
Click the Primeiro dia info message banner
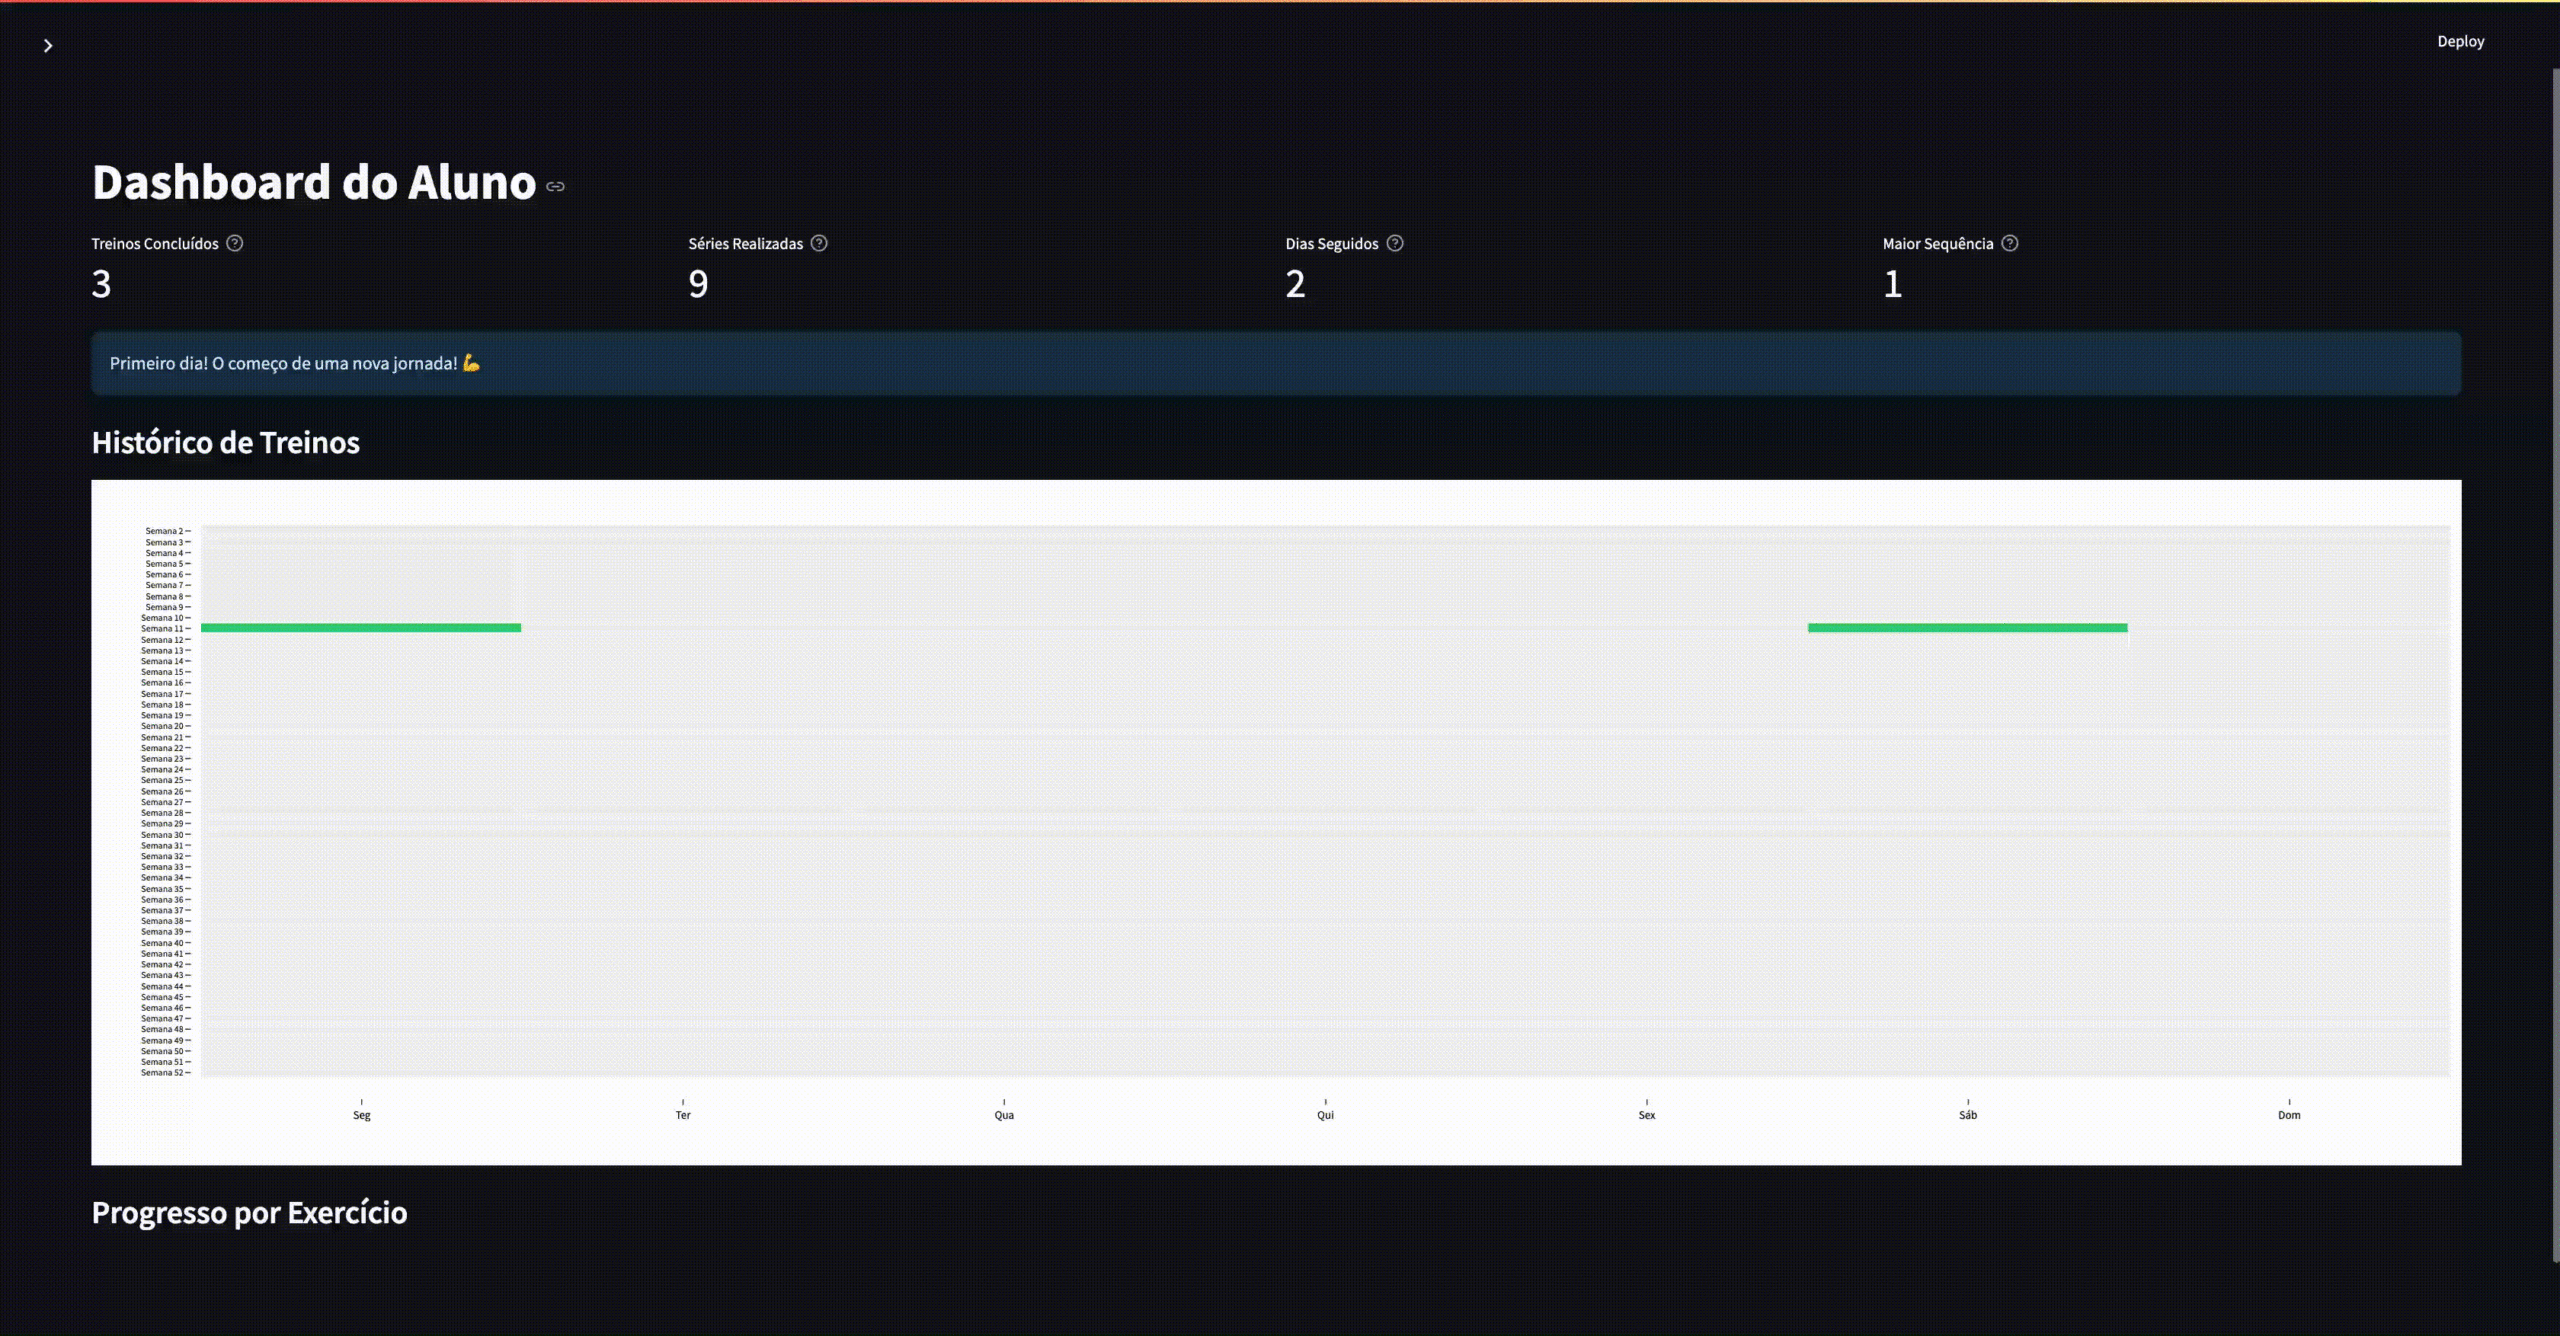coord(1276,363)
